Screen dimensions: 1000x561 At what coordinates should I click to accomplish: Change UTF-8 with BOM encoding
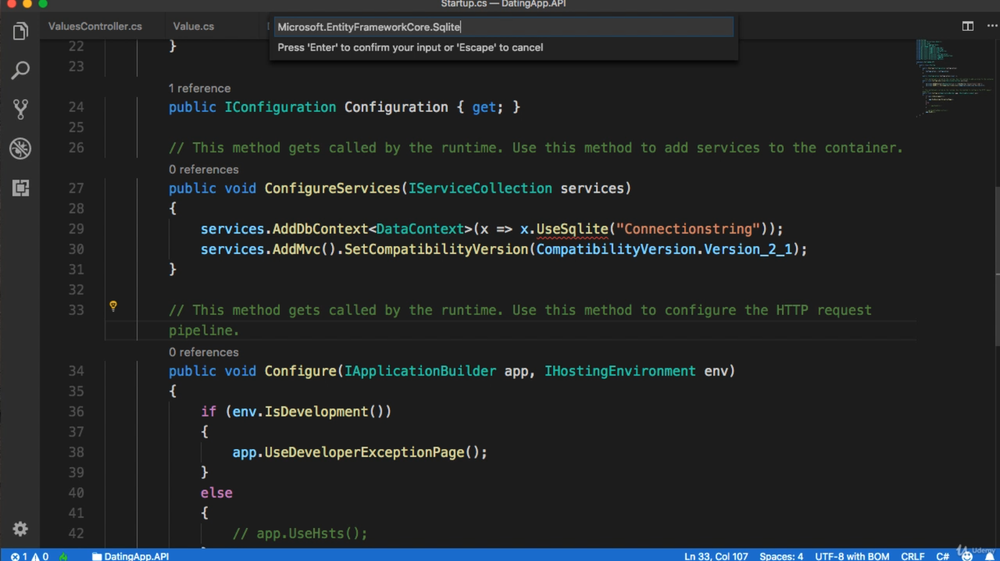(x=851, y=556)
